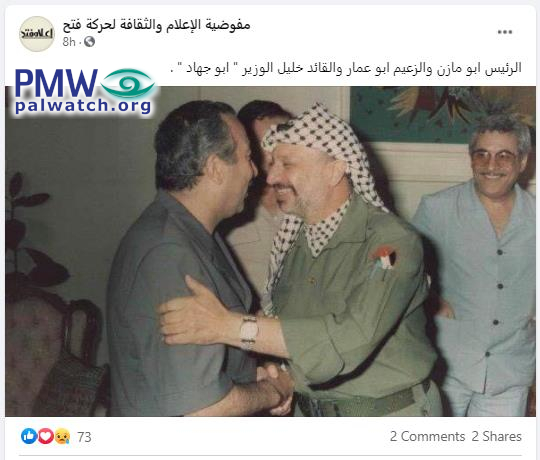Viewport: 540px width, 460px height.
Task: Open the post options three-dot menu
Action: point(505,32)
